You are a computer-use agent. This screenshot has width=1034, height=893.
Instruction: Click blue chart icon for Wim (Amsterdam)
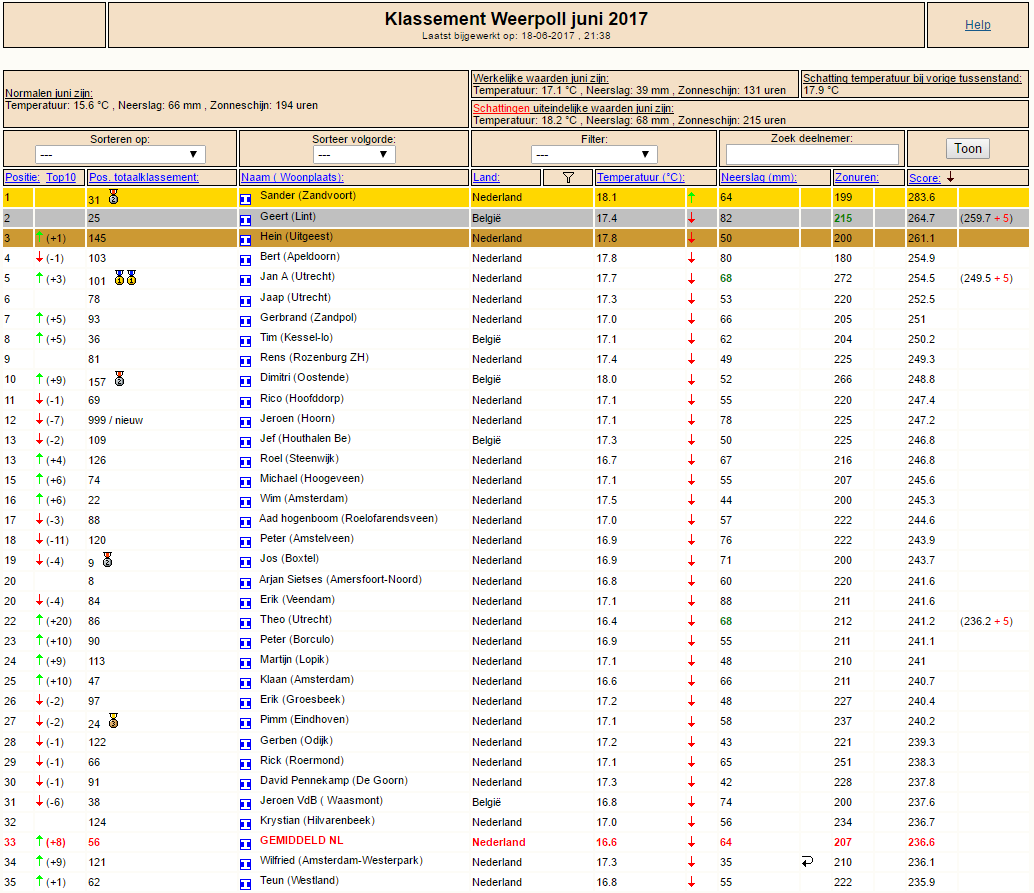click(x=245, y=502)
